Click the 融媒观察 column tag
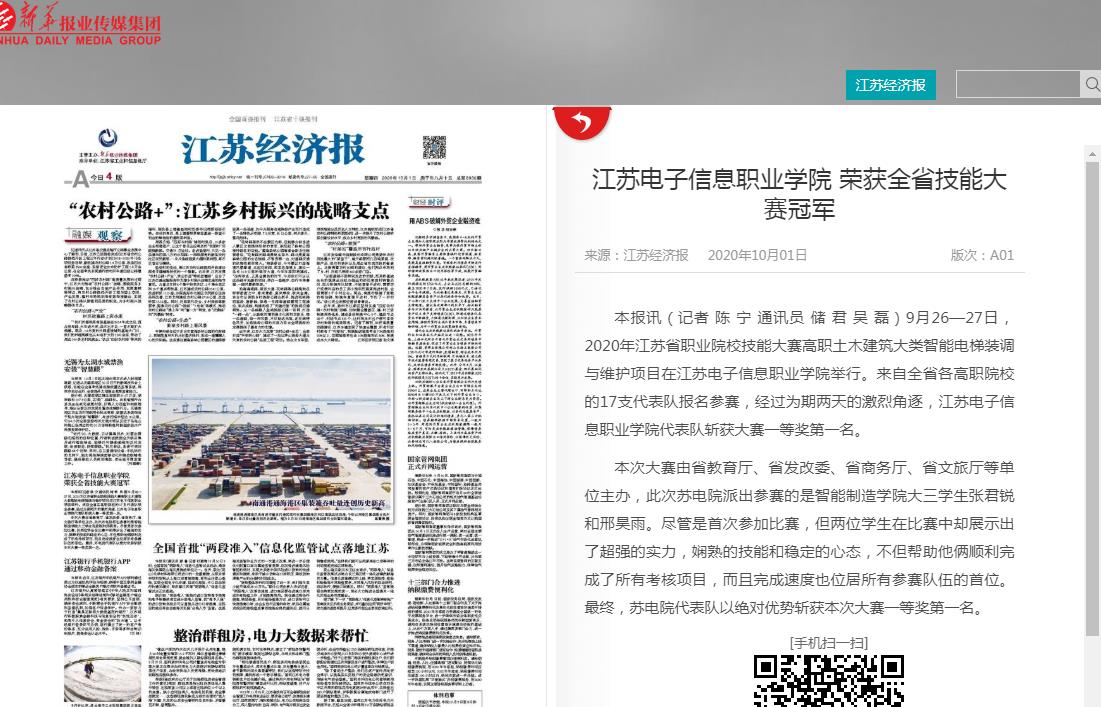The image size is (1101, 707). [98, 235]
